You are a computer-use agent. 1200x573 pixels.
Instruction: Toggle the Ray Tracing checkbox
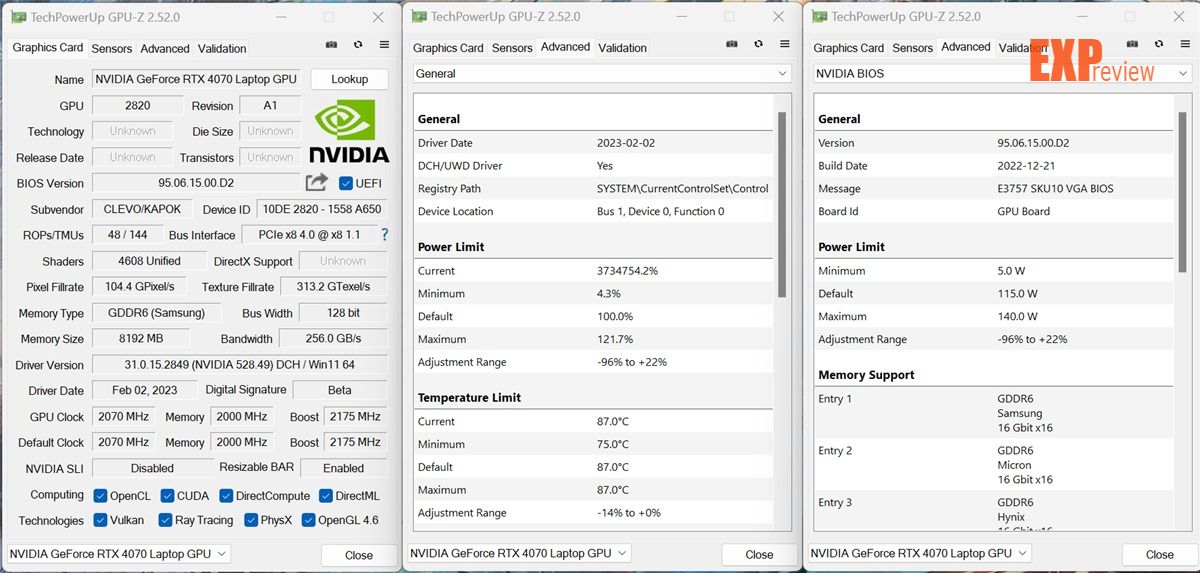click(164, 520)
